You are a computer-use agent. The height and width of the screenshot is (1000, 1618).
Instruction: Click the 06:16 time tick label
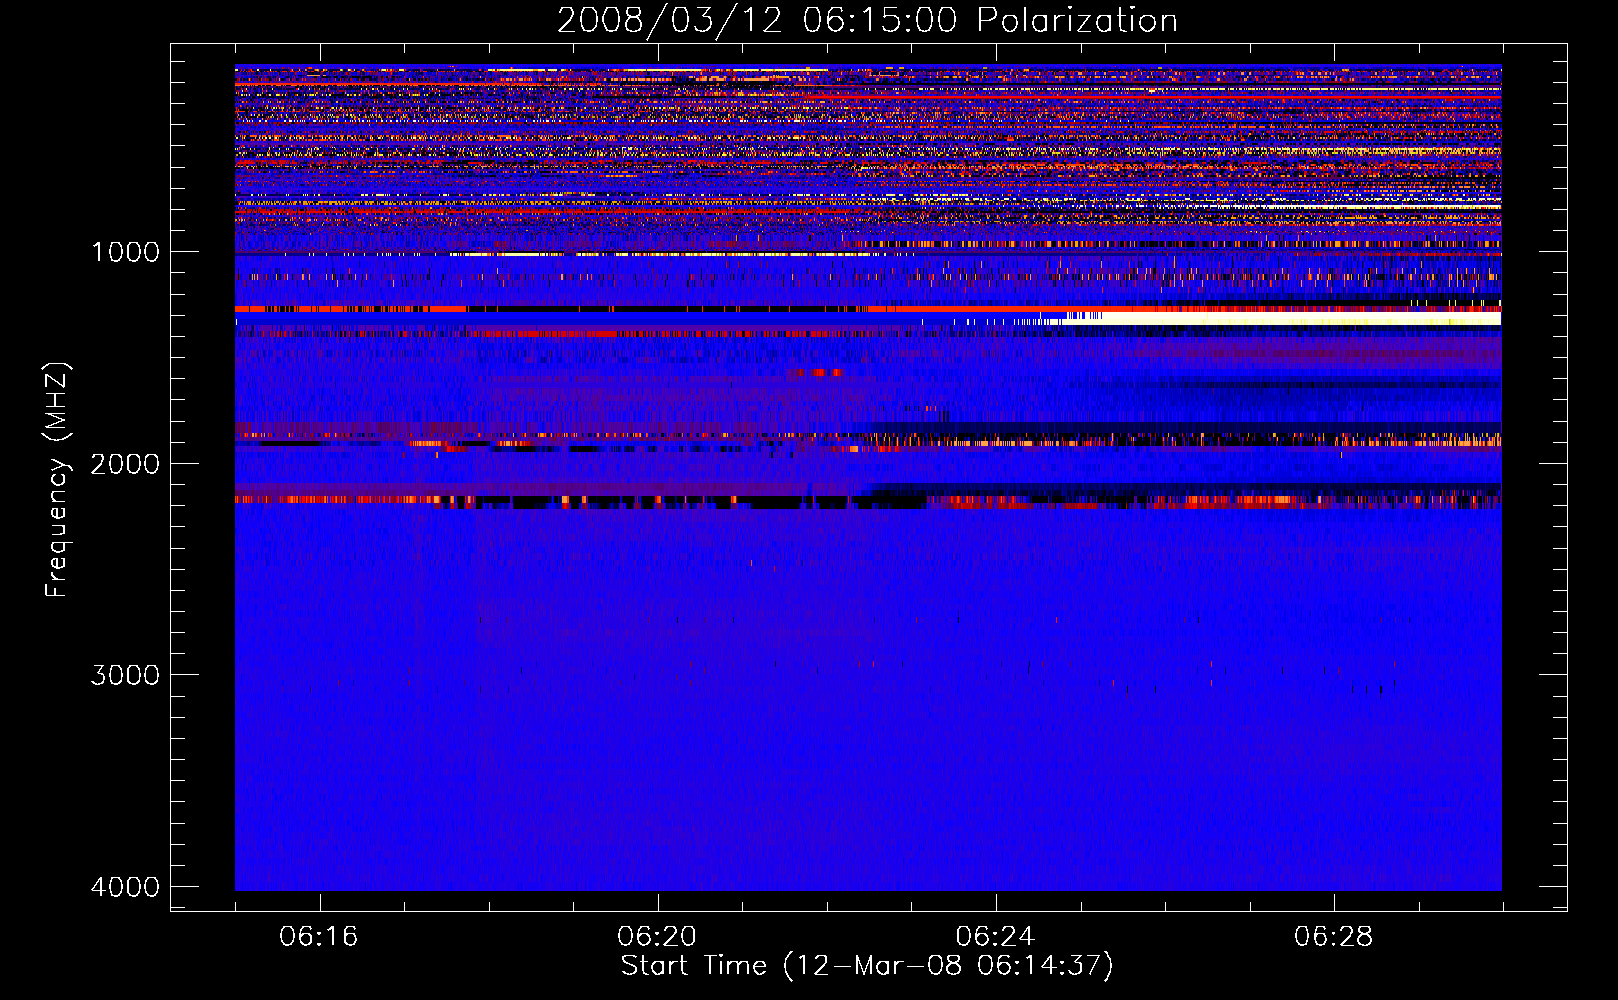(319, 937)
